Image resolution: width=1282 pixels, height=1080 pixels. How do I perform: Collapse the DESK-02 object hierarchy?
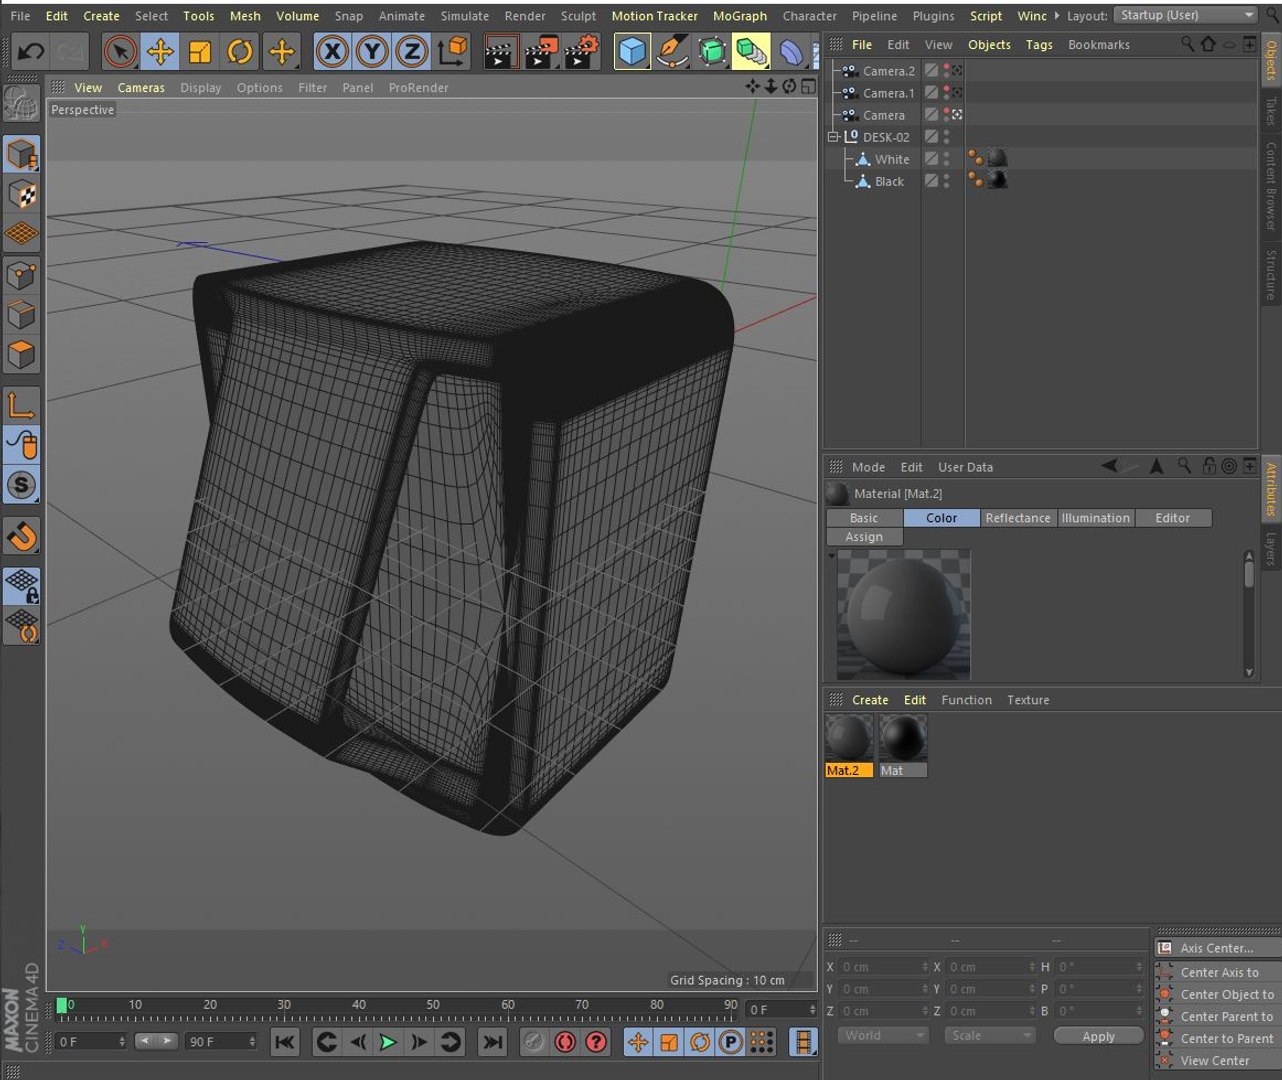click(x=831, y=137)
